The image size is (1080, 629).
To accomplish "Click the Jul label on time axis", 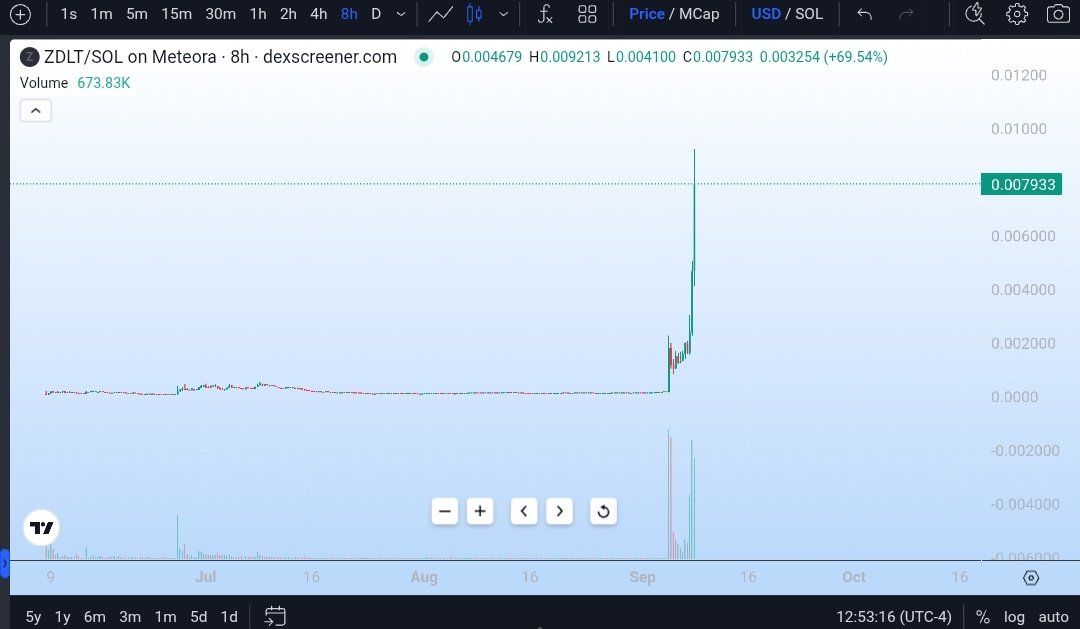I will point(205,577).
